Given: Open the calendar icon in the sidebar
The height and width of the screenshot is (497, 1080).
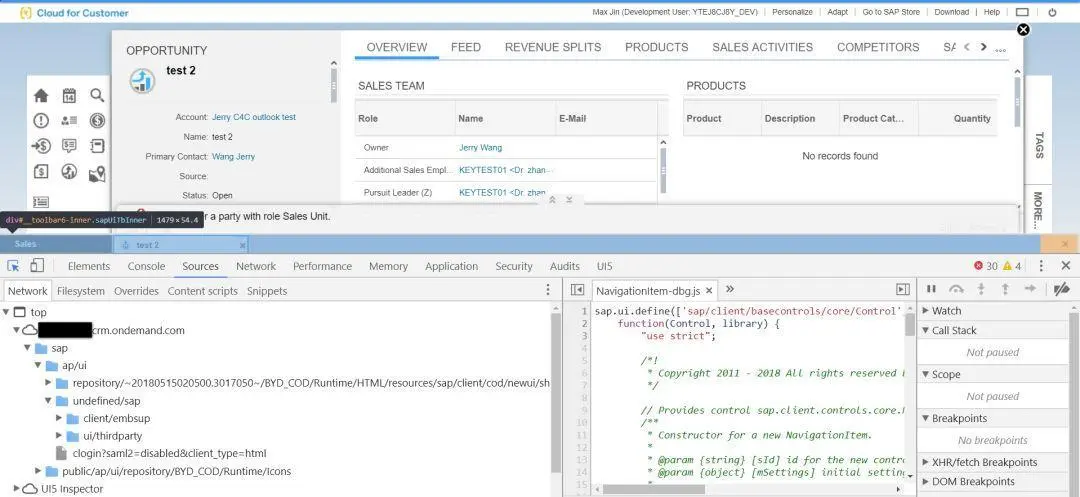Looking at the screenshot, I should pos(69,96).
